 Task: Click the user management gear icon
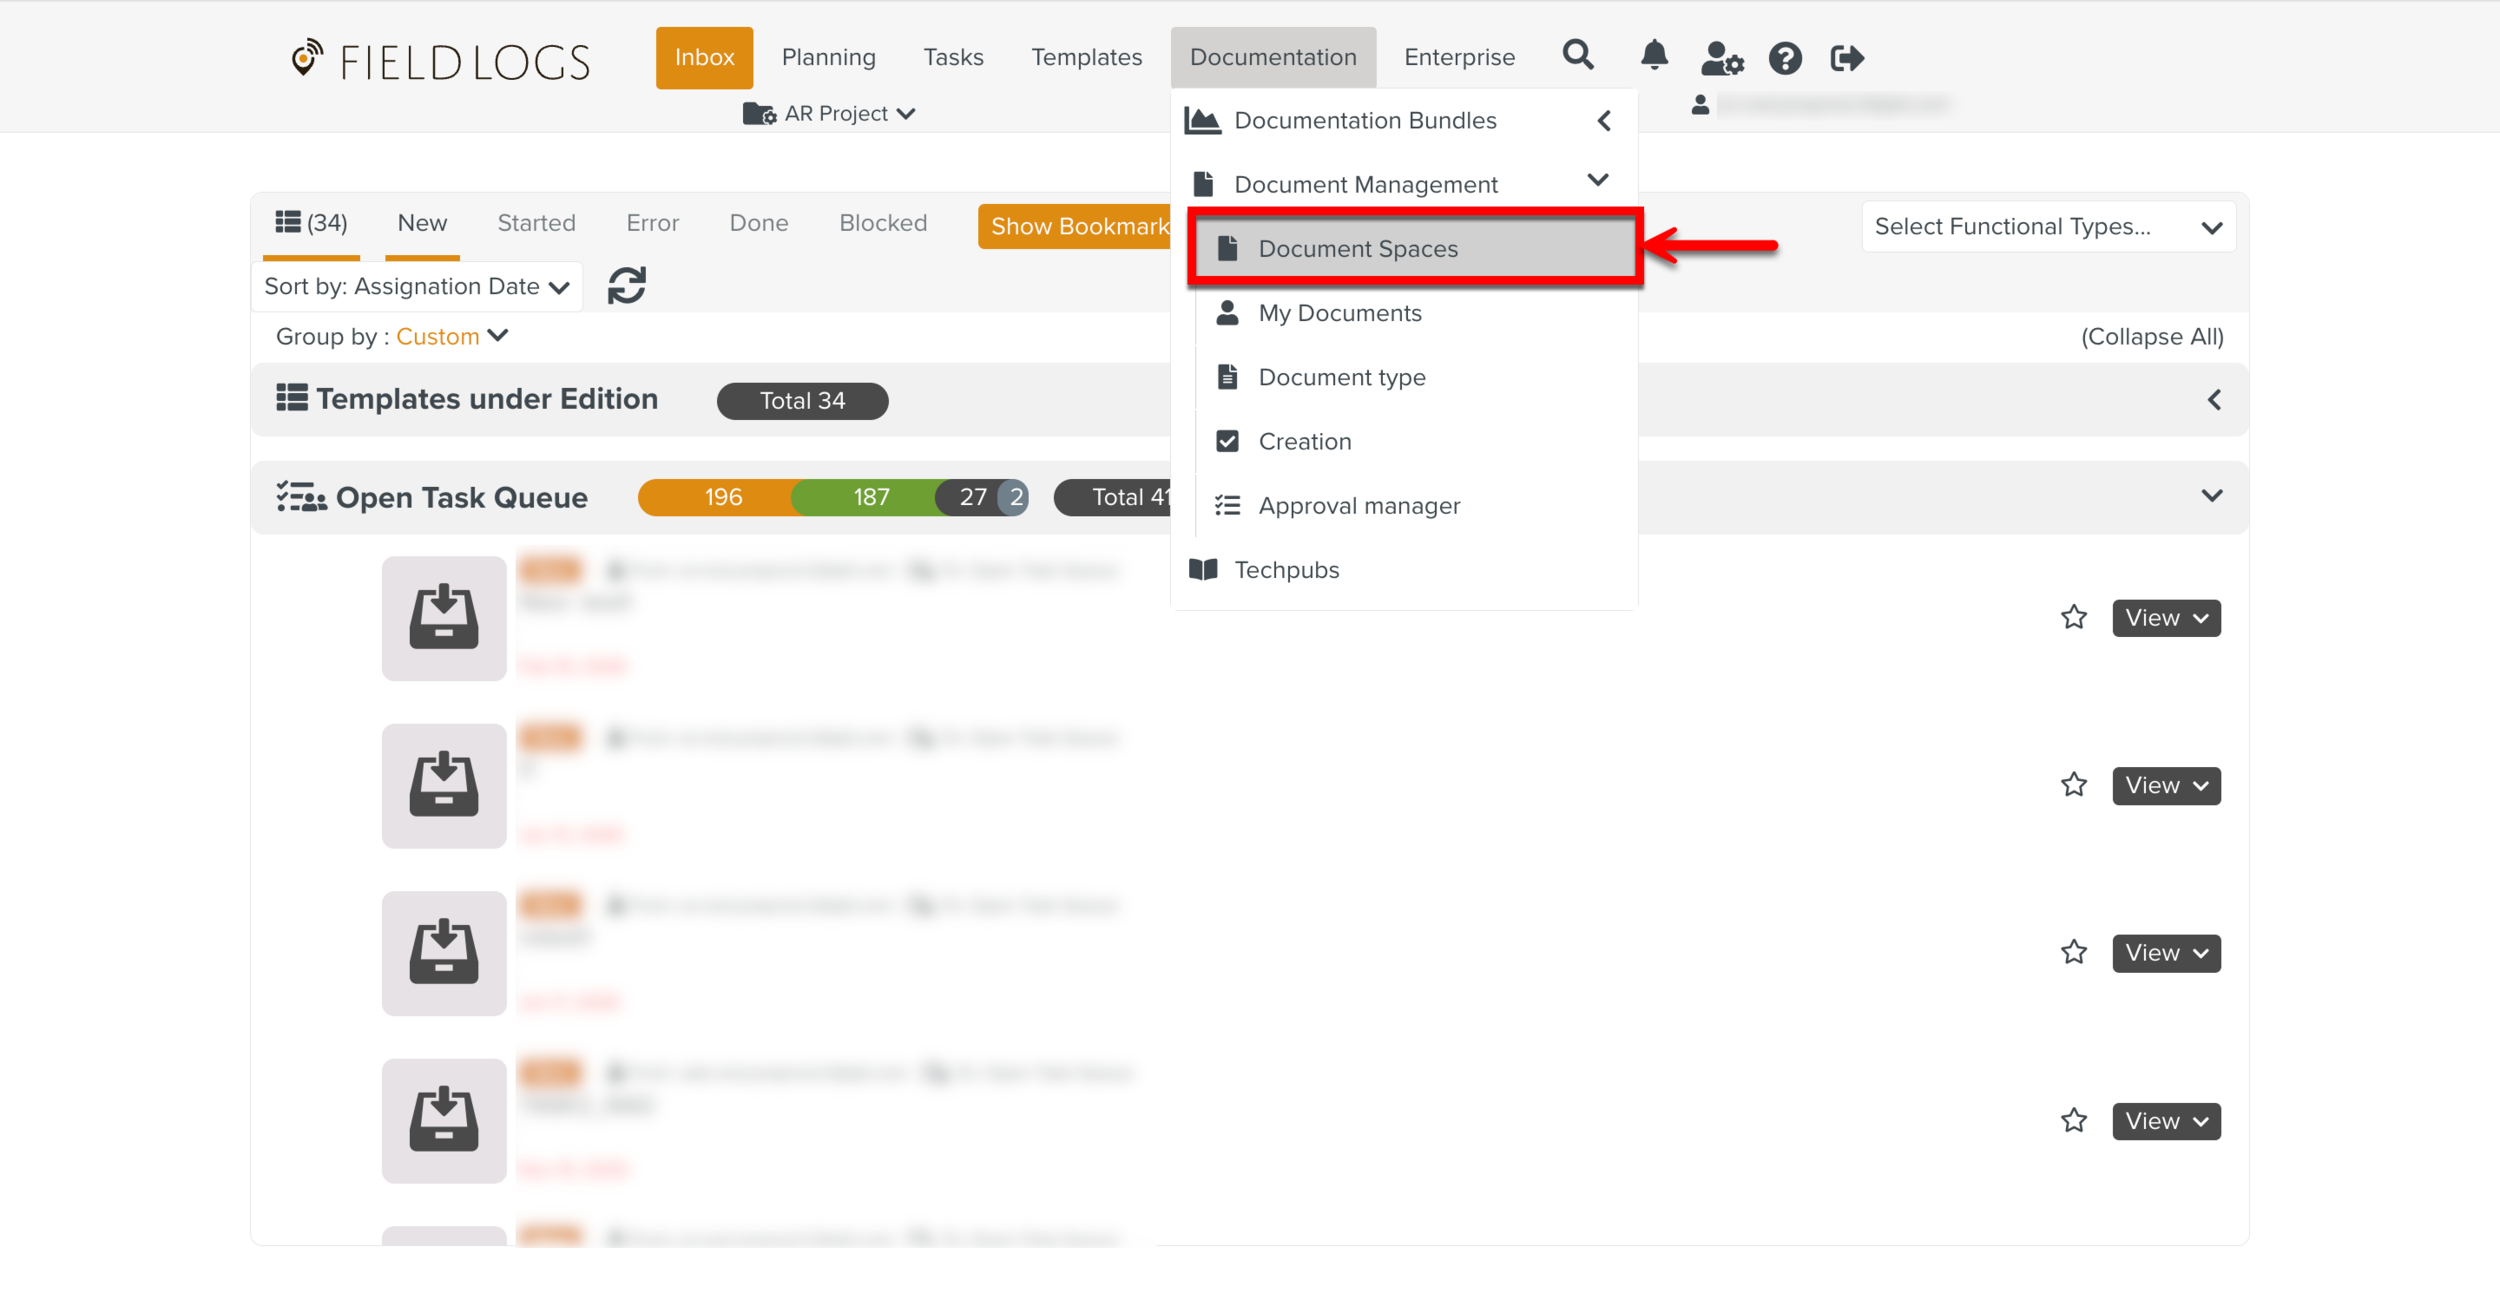click(x=1721, y=59)
